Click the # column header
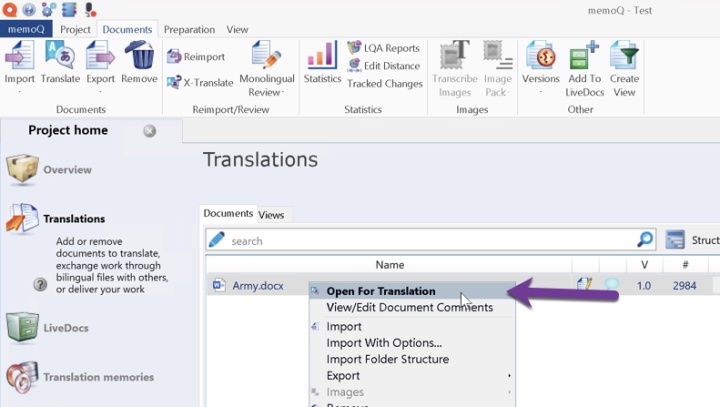Screen dimensions: 720x407 (x=685, y=265)
